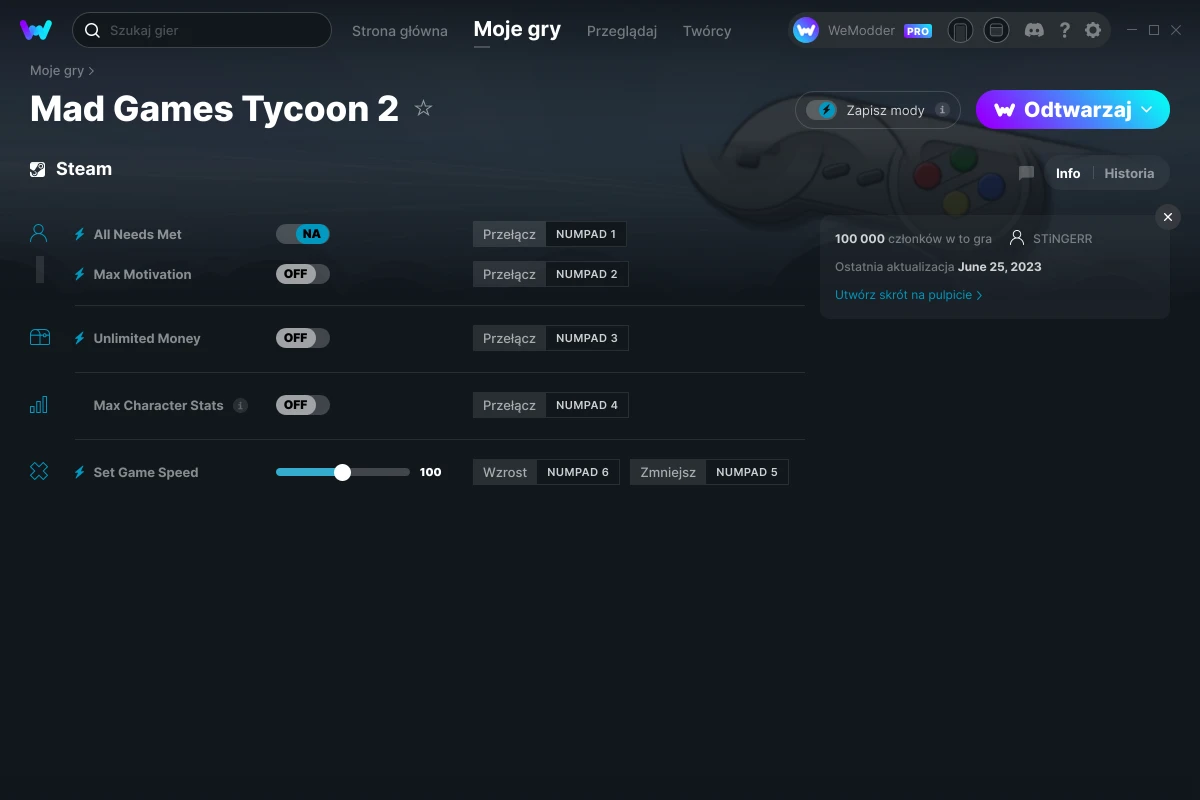
Task: Click Przełącz NUMPAD 3 hotkey button
Action: (551, 338)
